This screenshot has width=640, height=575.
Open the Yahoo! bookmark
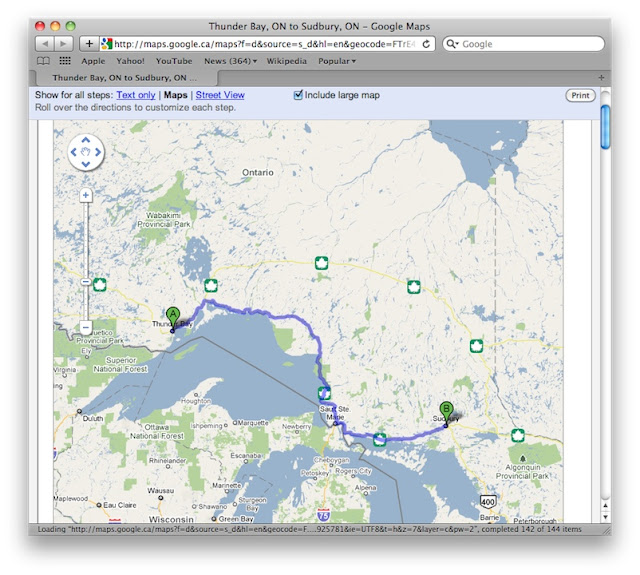(130, 61)
